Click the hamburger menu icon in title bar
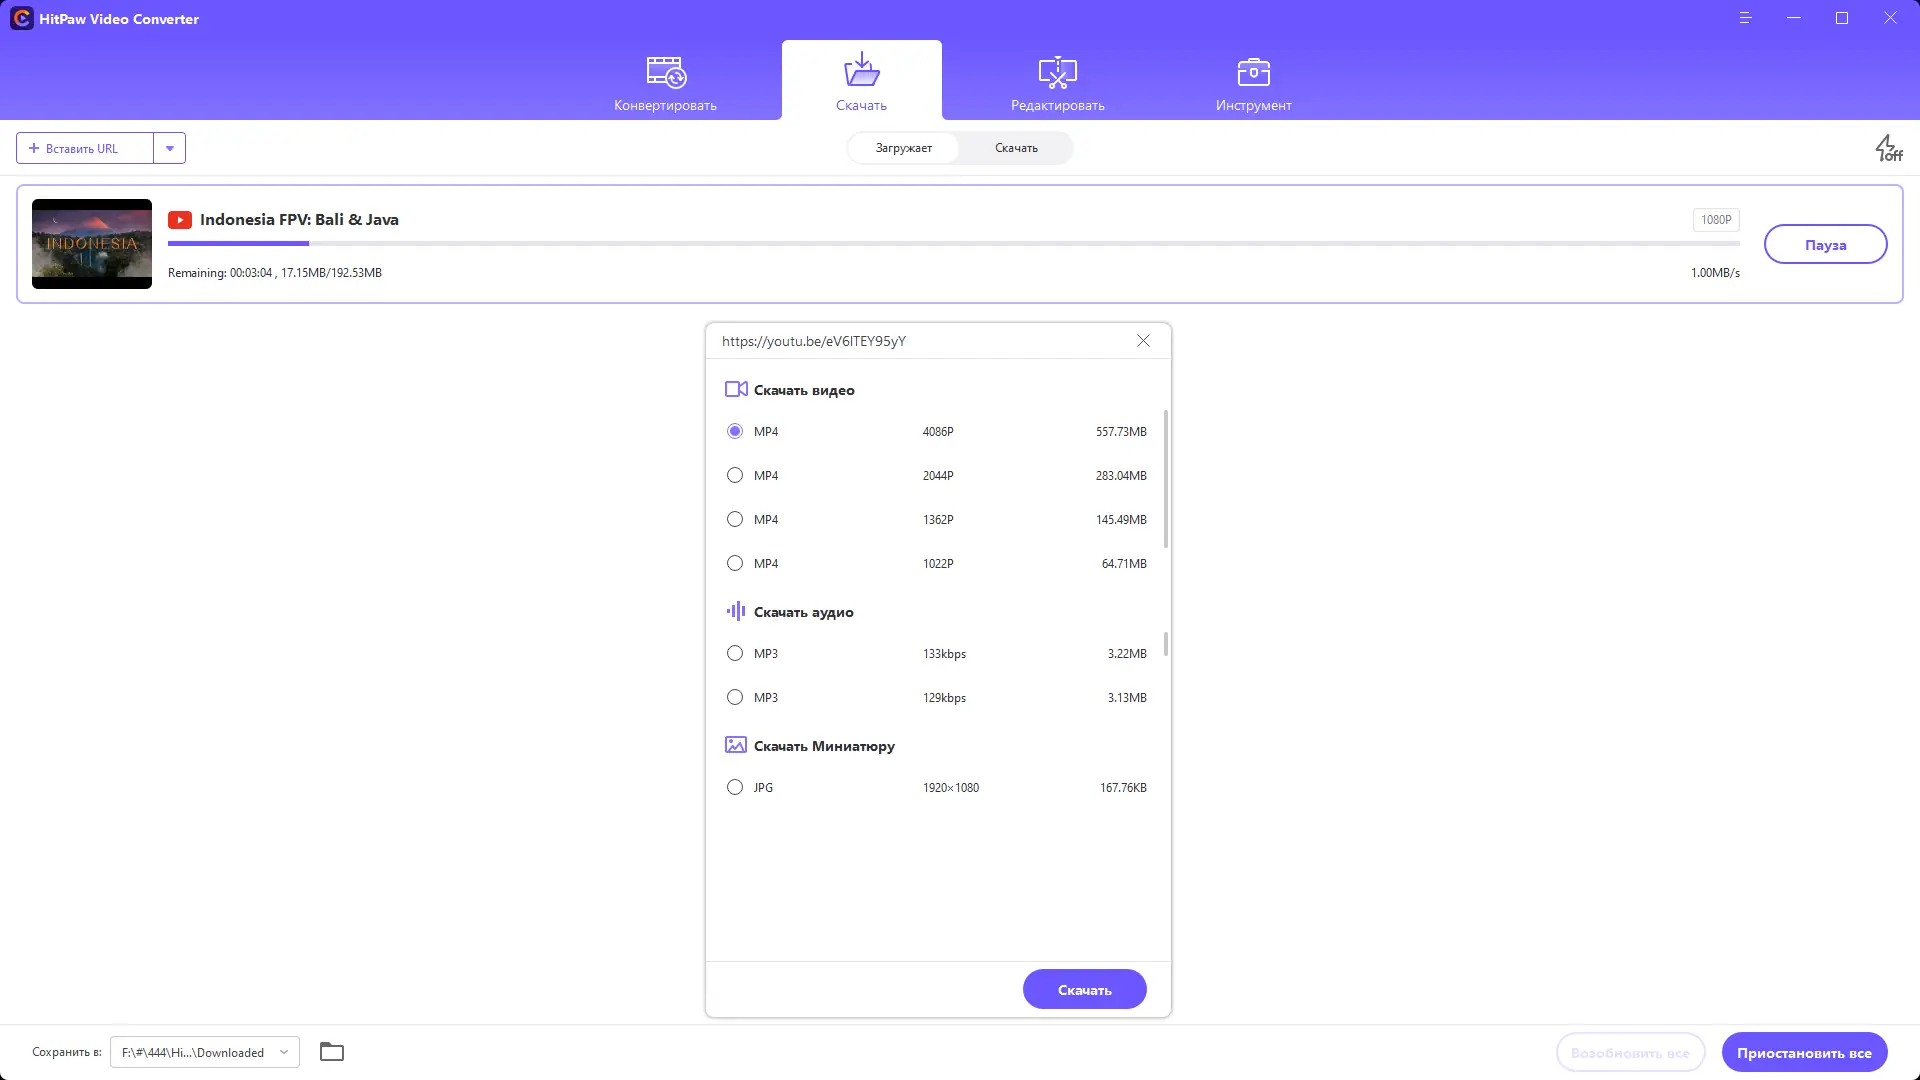 [x=1745, y=18]
